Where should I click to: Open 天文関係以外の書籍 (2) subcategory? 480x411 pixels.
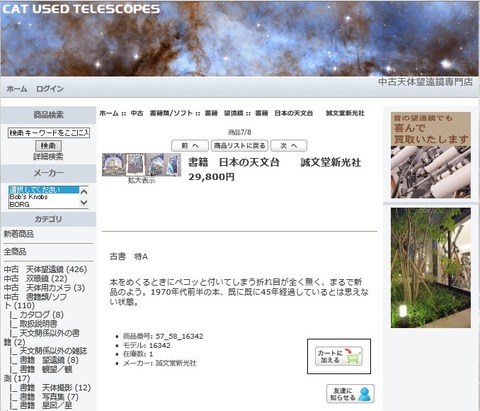42,337
